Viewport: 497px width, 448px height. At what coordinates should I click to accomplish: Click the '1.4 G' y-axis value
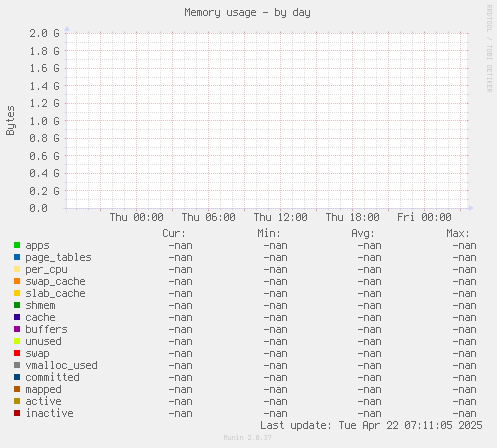[x=44, y=86]
